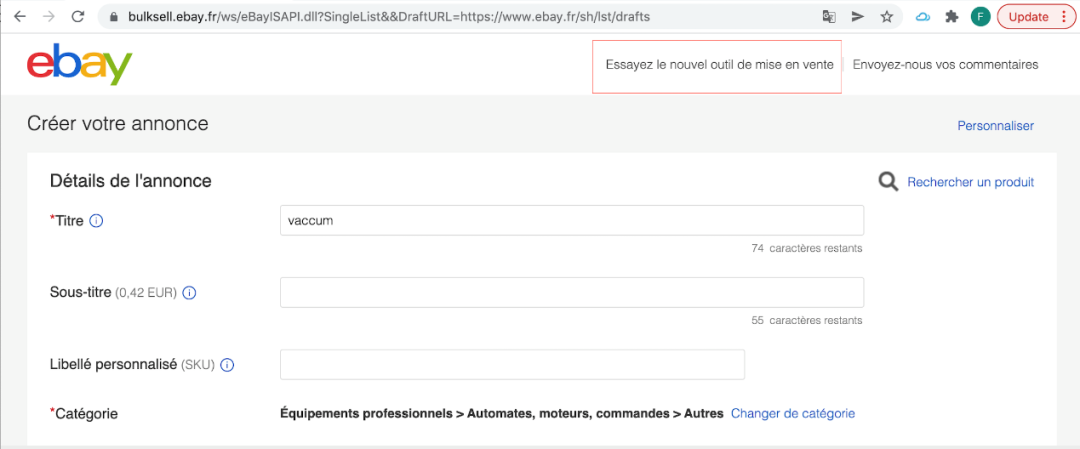The image size is (1080, 449).
Task: Open the Google Translate page icon
Action: 828,17
